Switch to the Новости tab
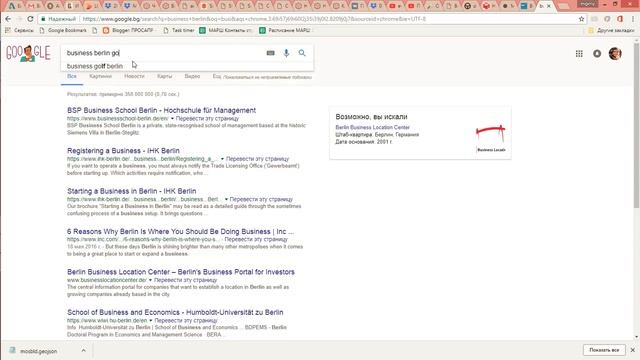 (134, 76)
